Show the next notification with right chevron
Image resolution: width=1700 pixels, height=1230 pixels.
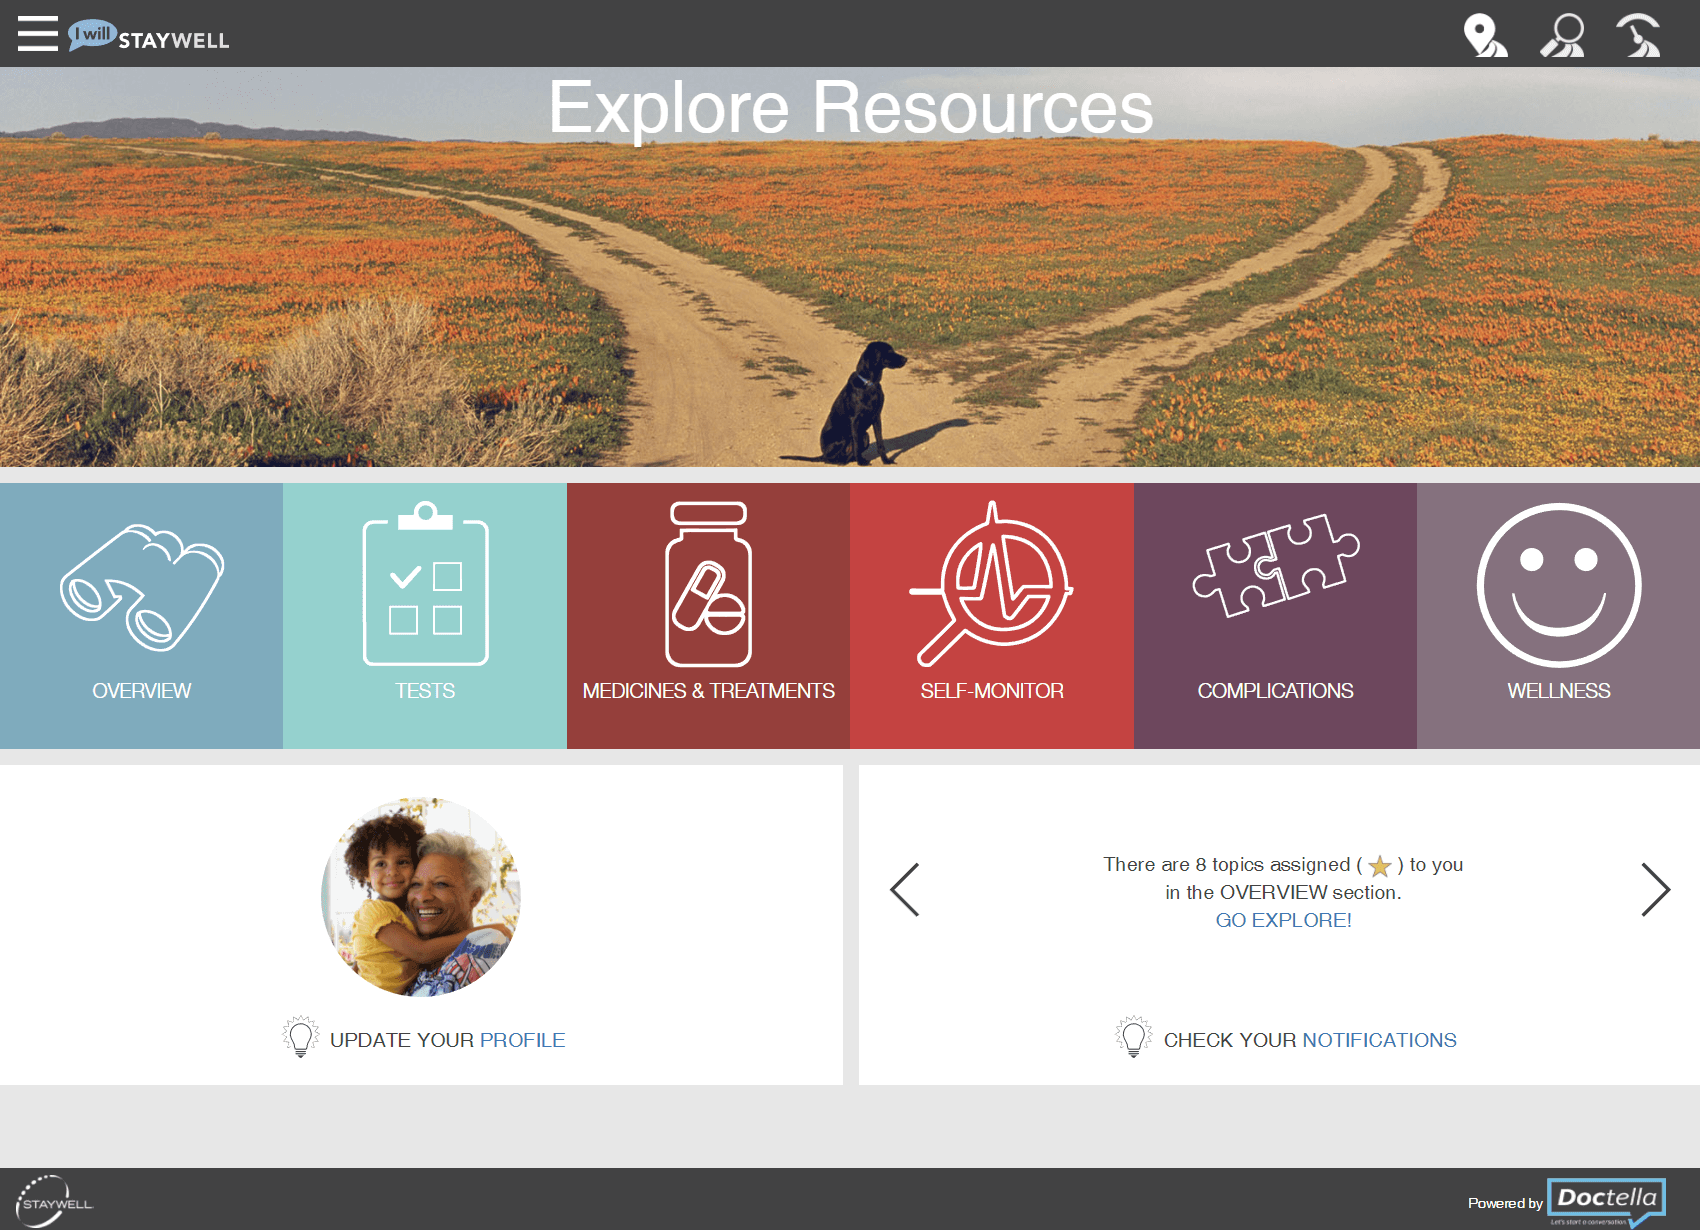1655,889
